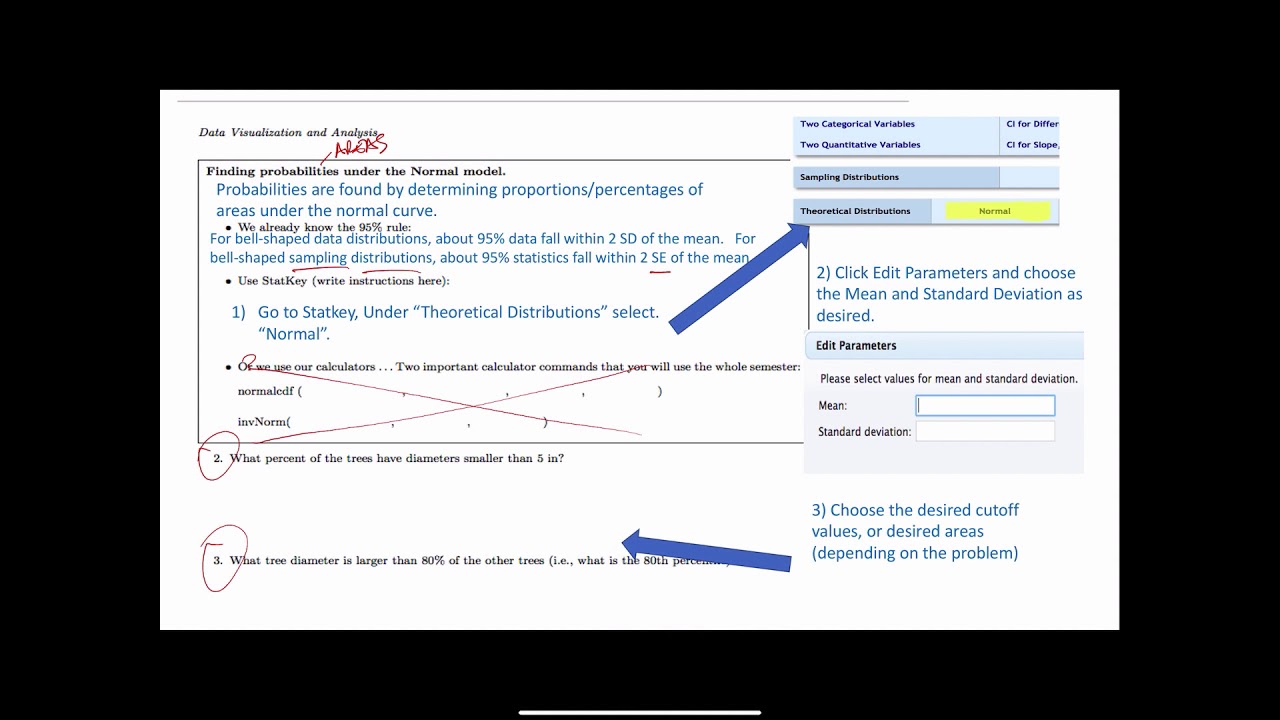Click the 'Mean:' label
The image size is (1280, 720).
[832, 405]
